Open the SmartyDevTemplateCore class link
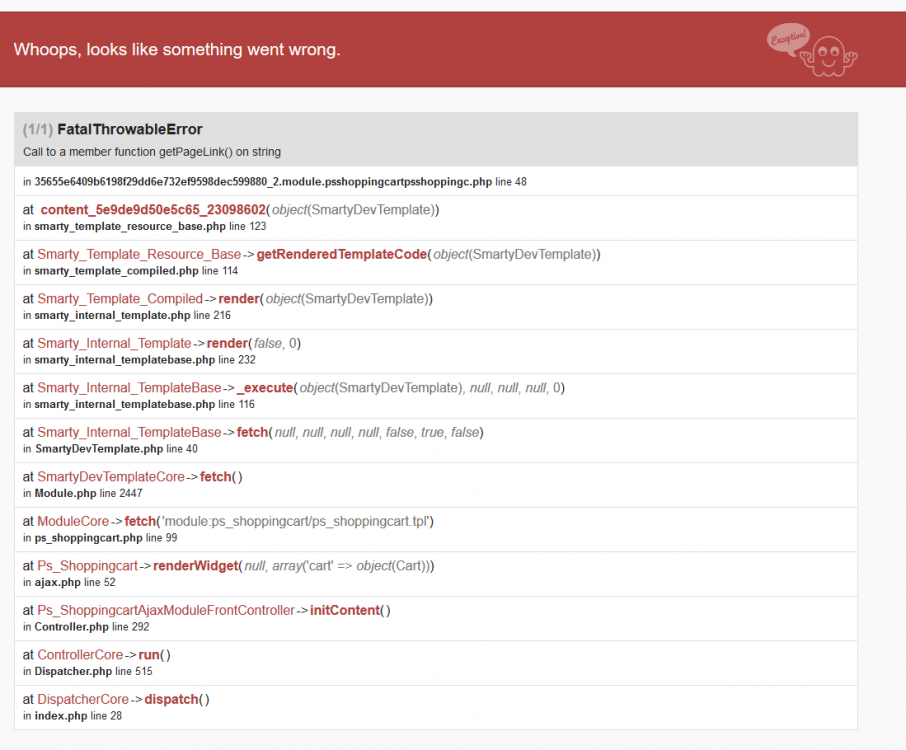906x750 pixels. [111, 477]
